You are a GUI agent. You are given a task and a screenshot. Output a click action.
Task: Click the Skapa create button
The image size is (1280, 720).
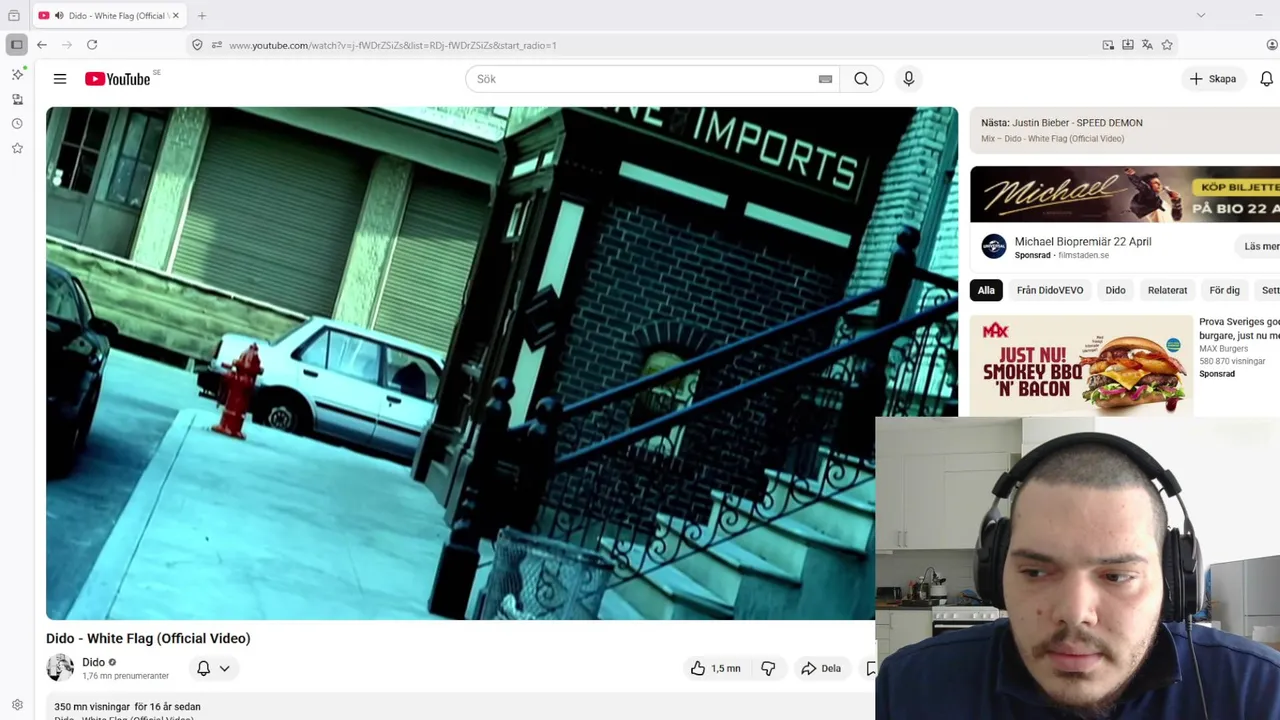[x=1212, y=79]
